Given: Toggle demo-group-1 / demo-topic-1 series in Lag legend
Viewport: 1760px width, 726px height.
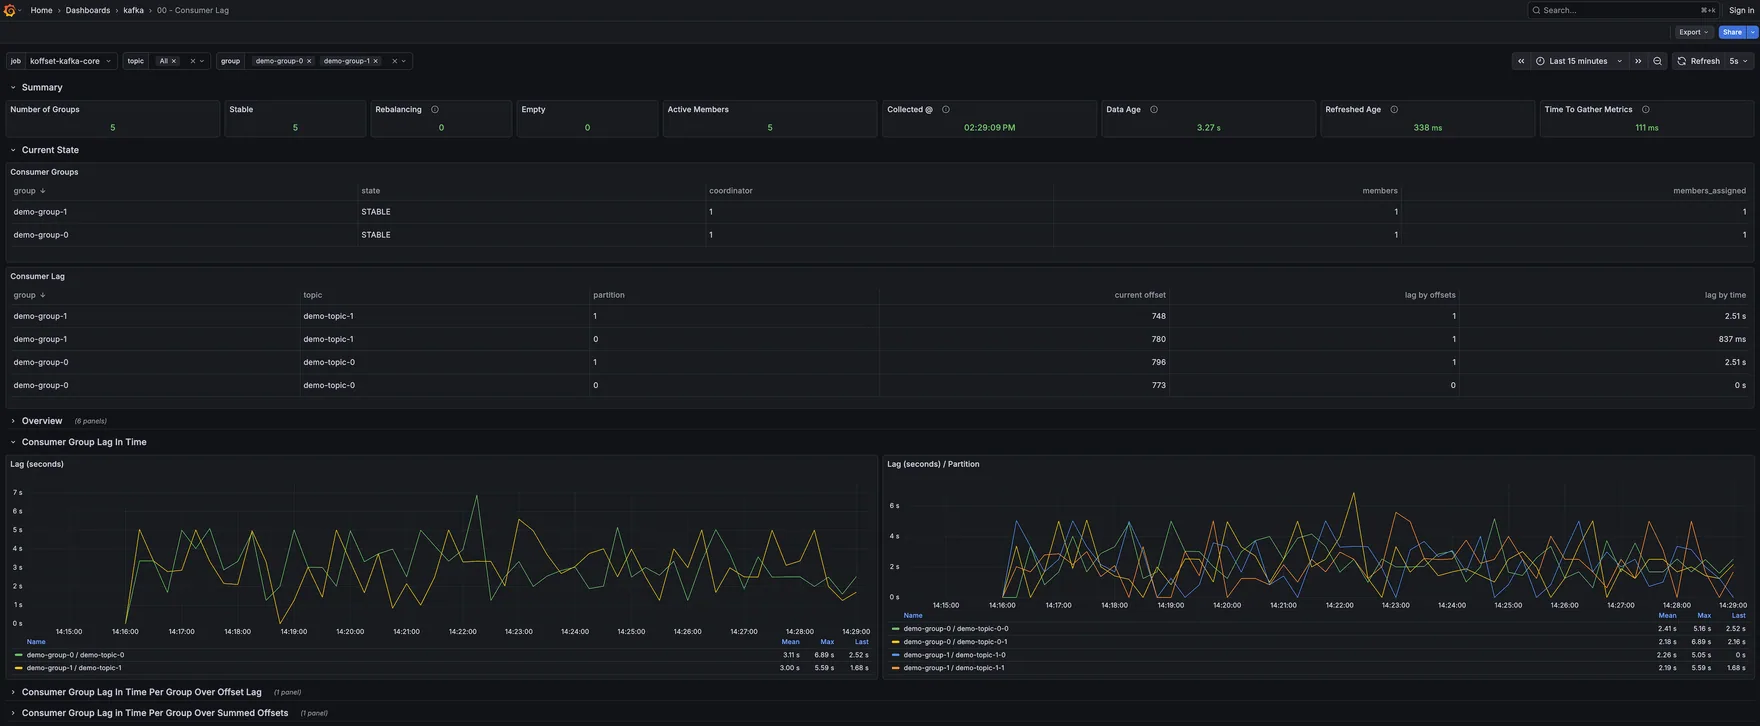Looking at the screenshot, I should pyautogui.click(x=74, y=668).
